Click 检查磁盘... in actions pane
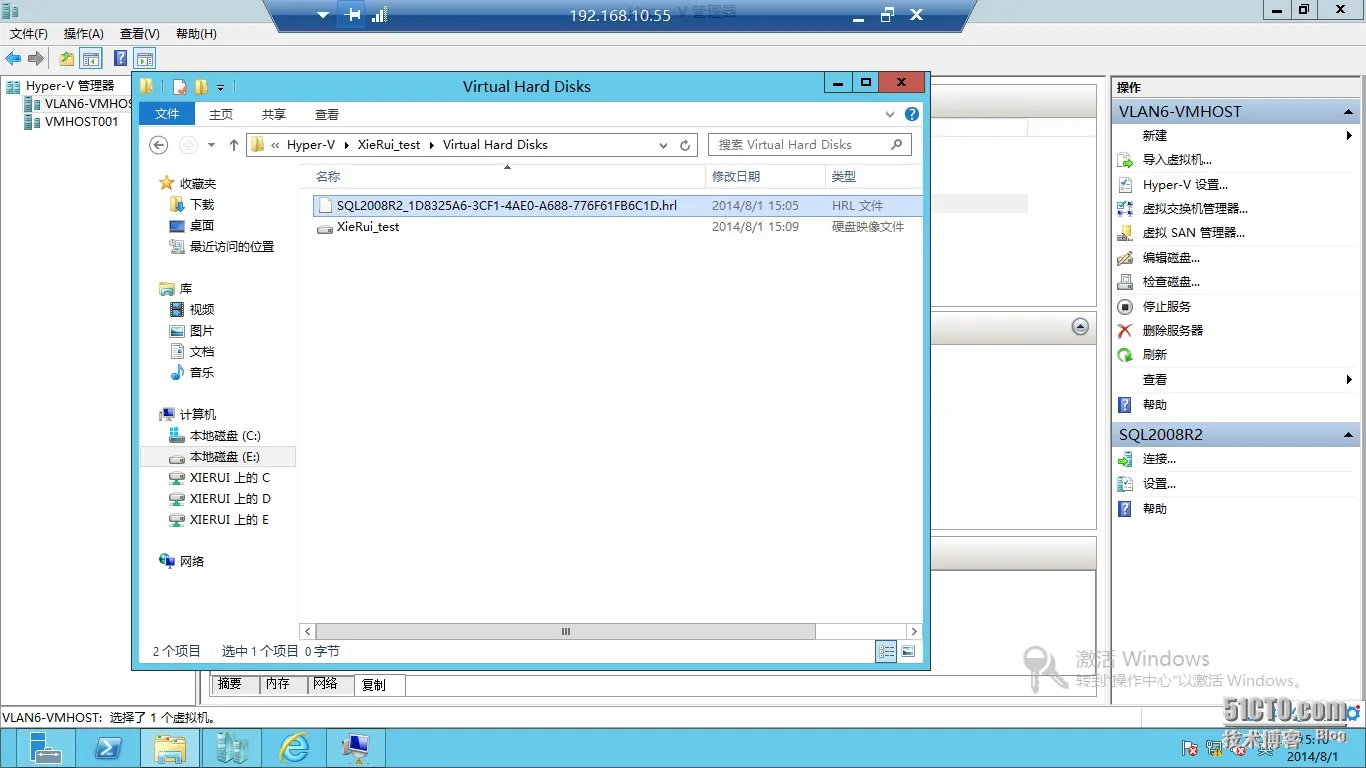 1171,282
